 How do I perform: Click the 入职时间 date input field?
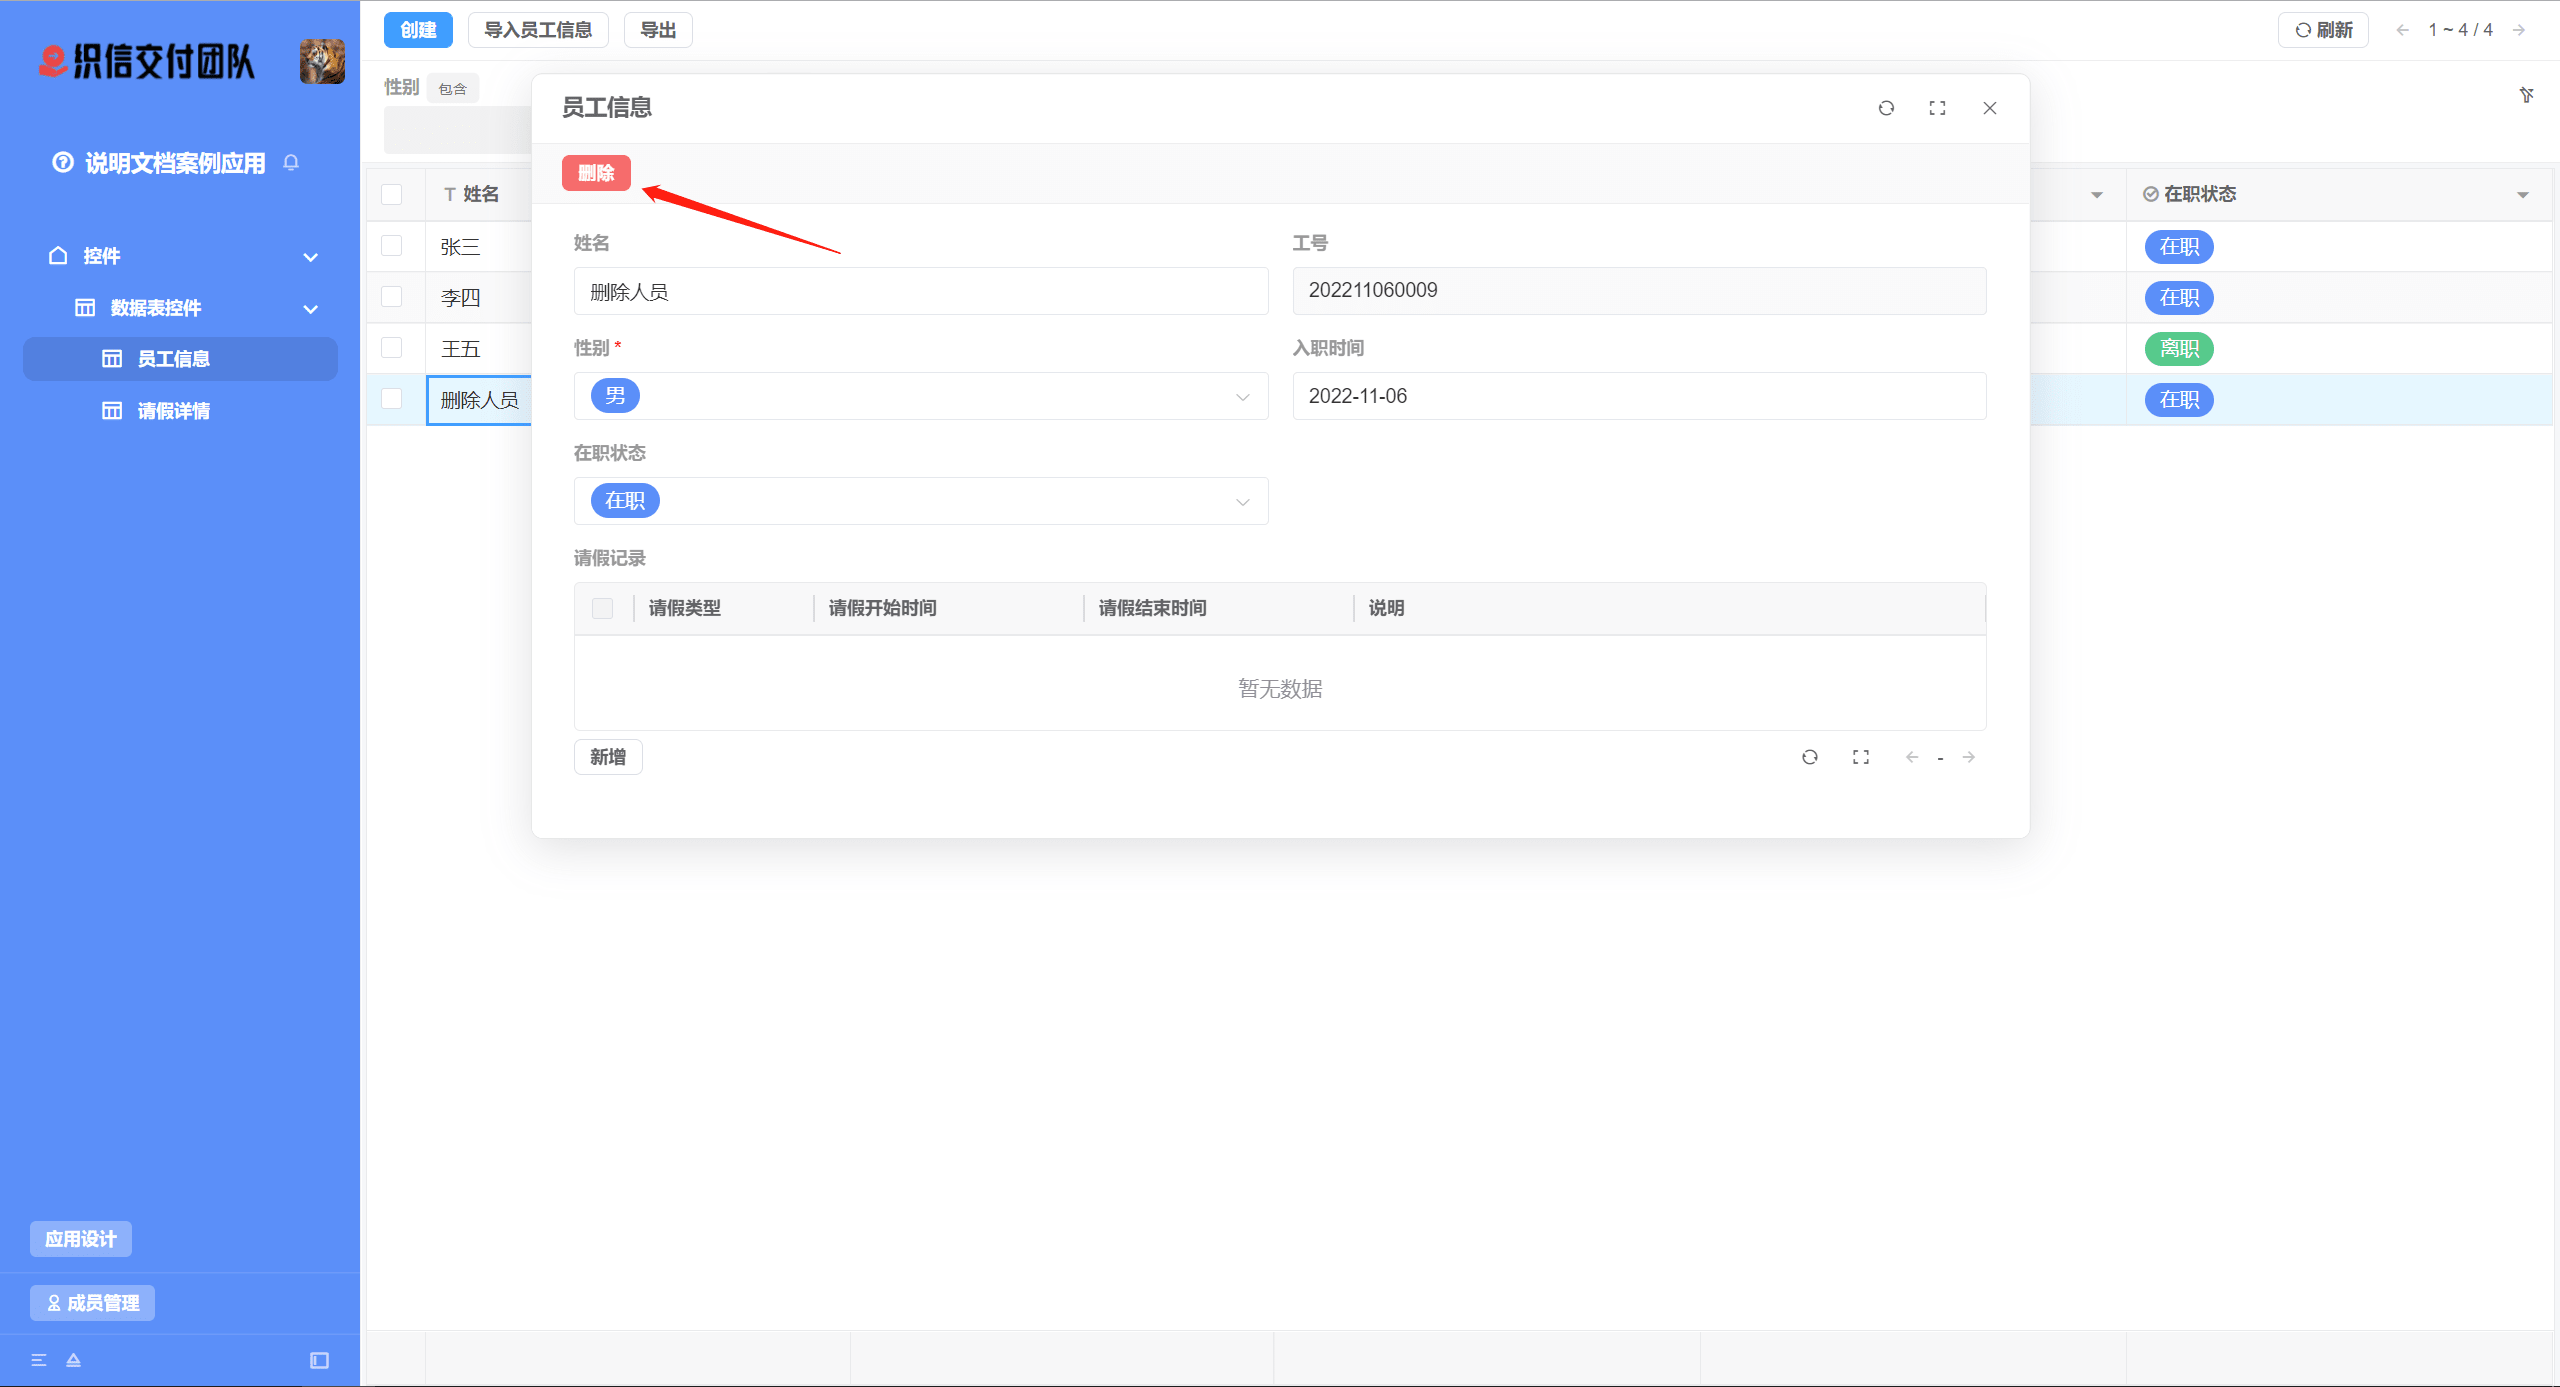pyautogui.click(x=1638, y=396)
